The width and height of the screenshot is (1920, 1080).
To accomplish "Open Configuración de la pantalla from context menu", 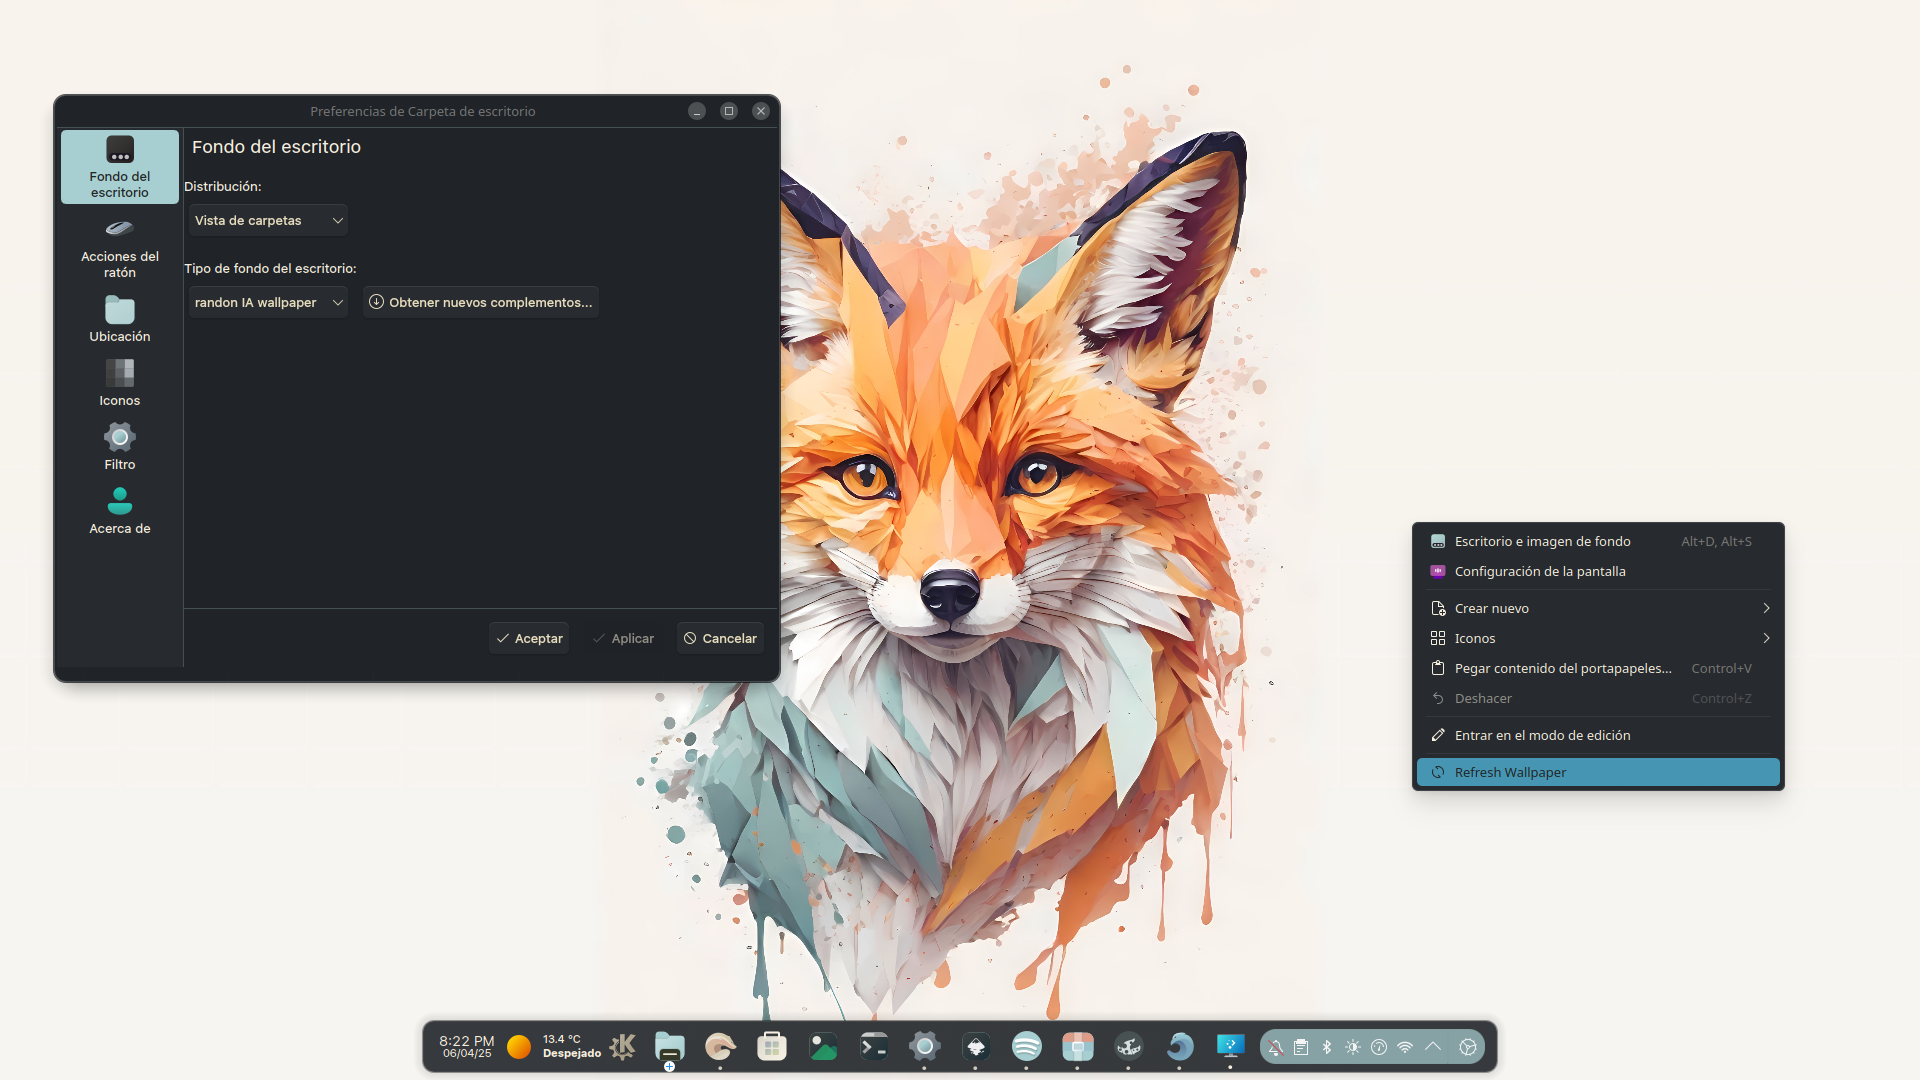I will (1598, 571).
